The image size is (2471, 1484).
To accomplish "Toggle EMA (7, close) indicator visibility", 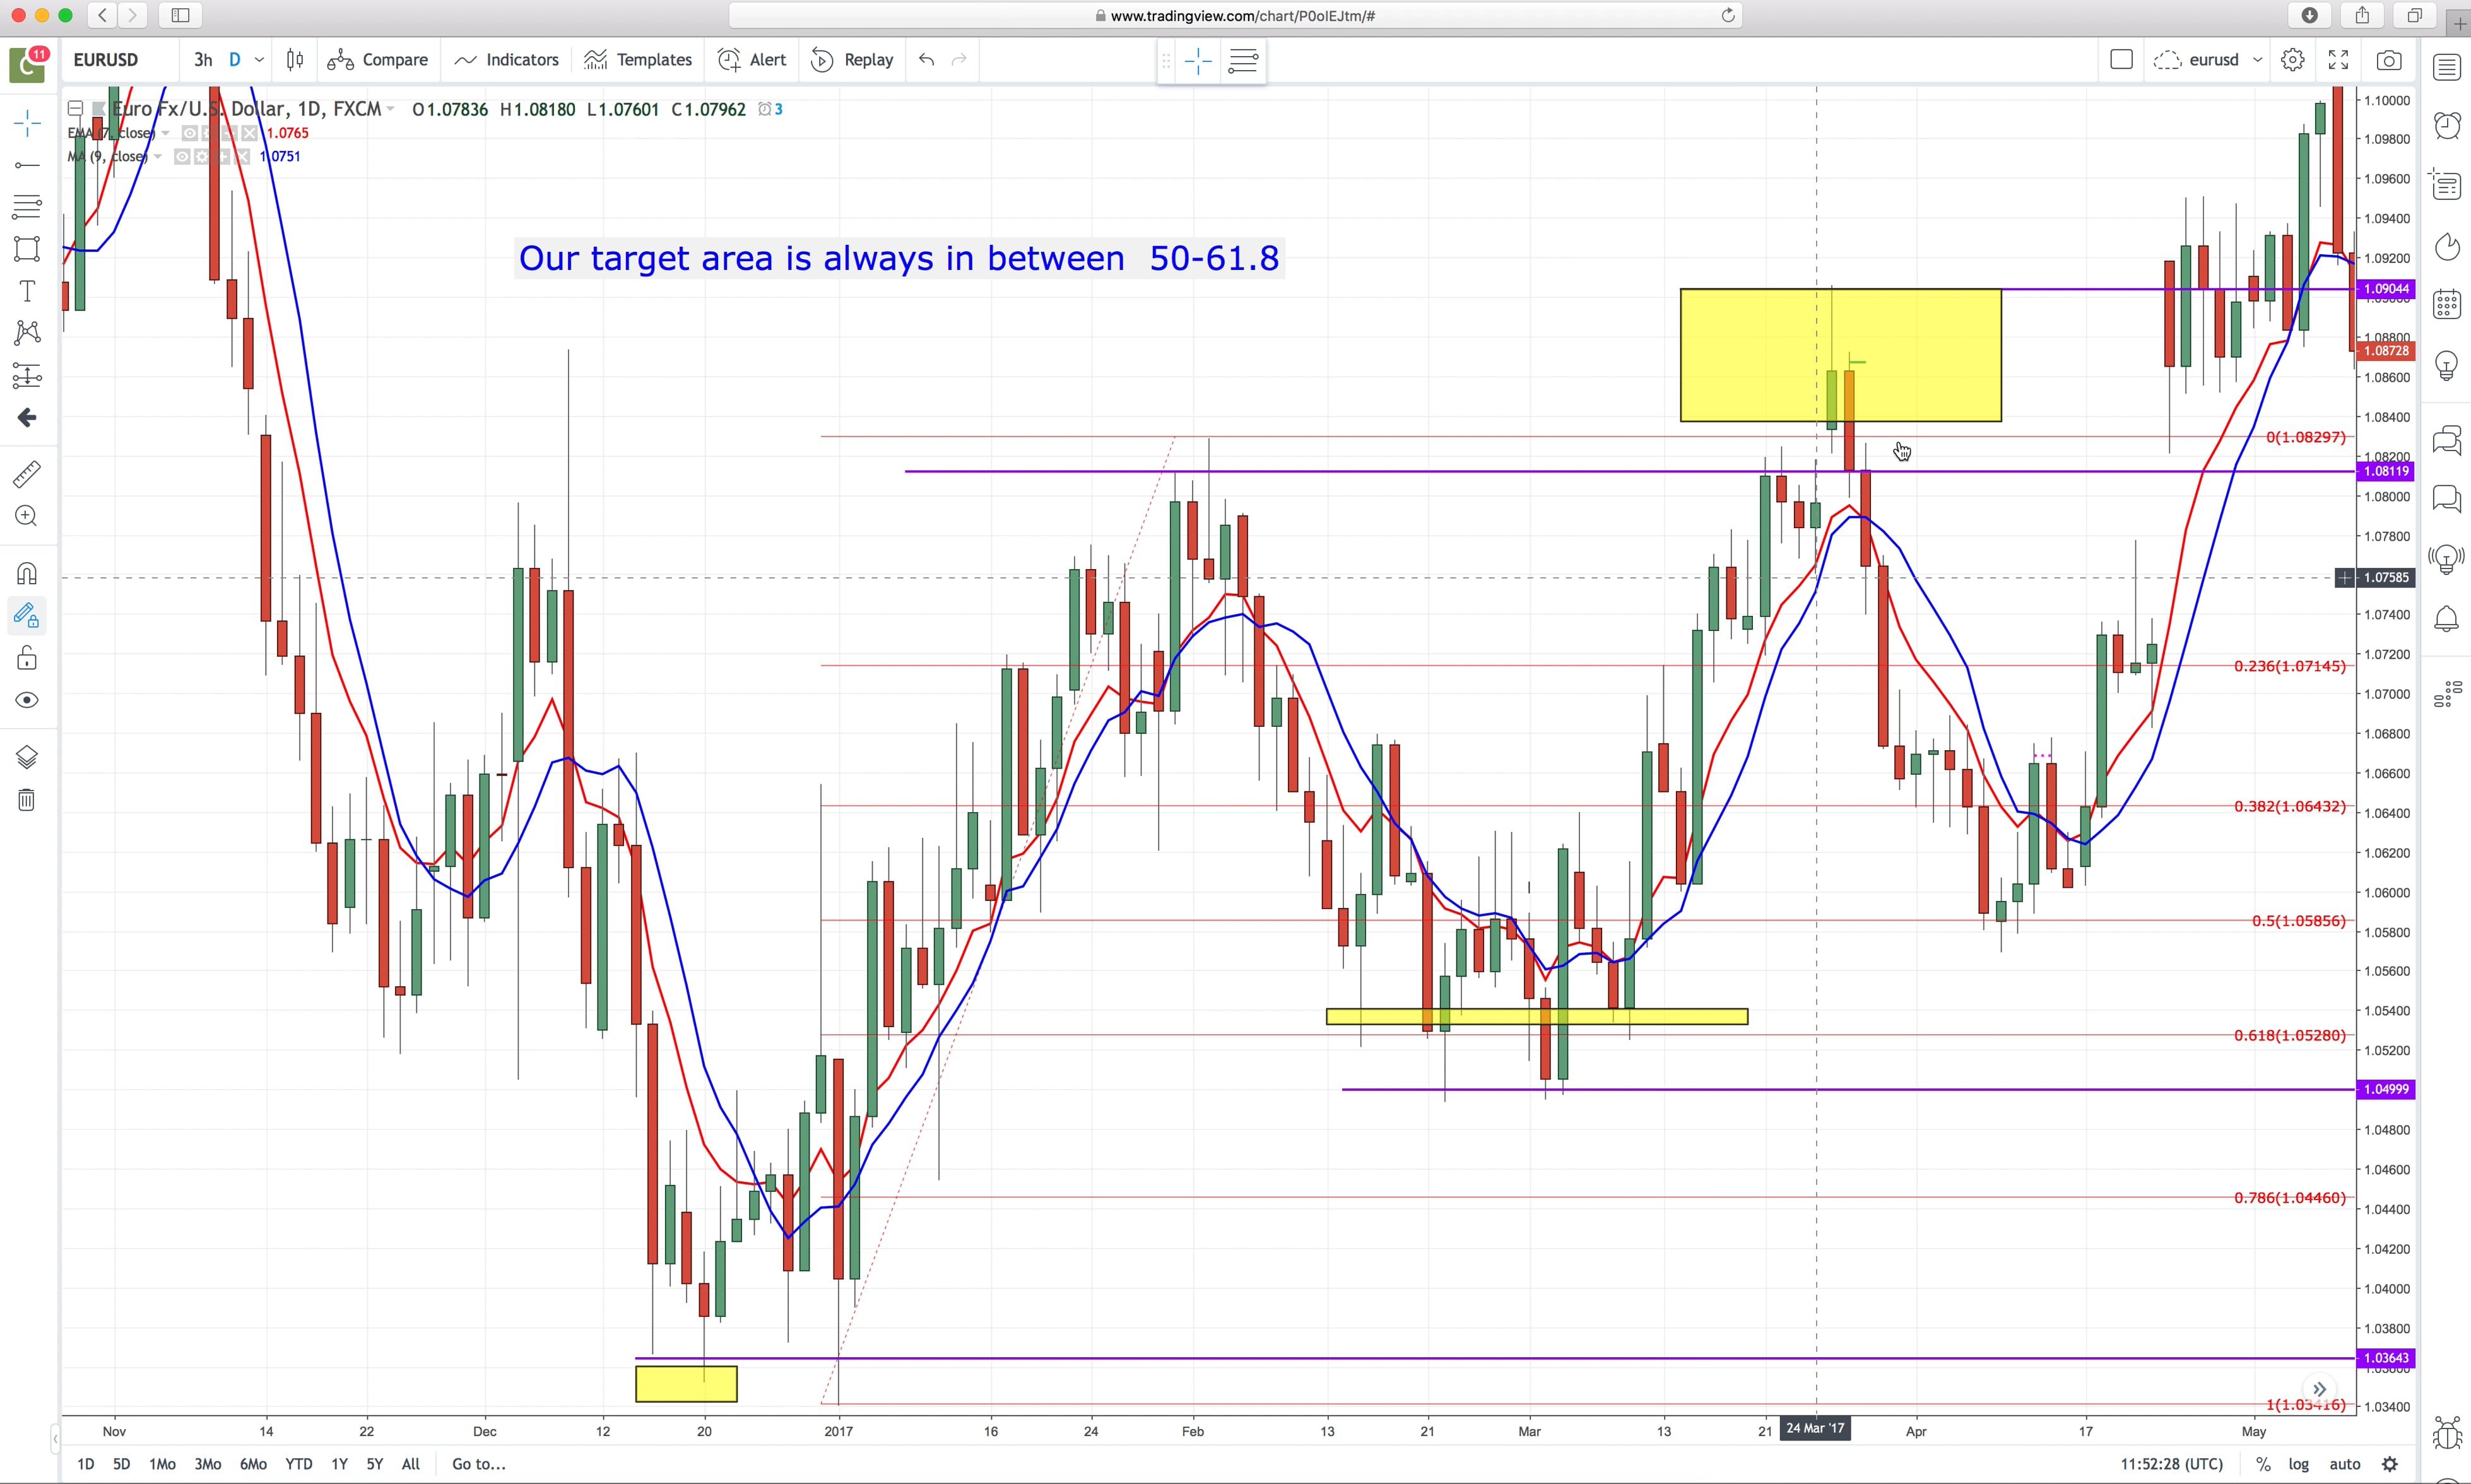I will (x=189, y=133).
